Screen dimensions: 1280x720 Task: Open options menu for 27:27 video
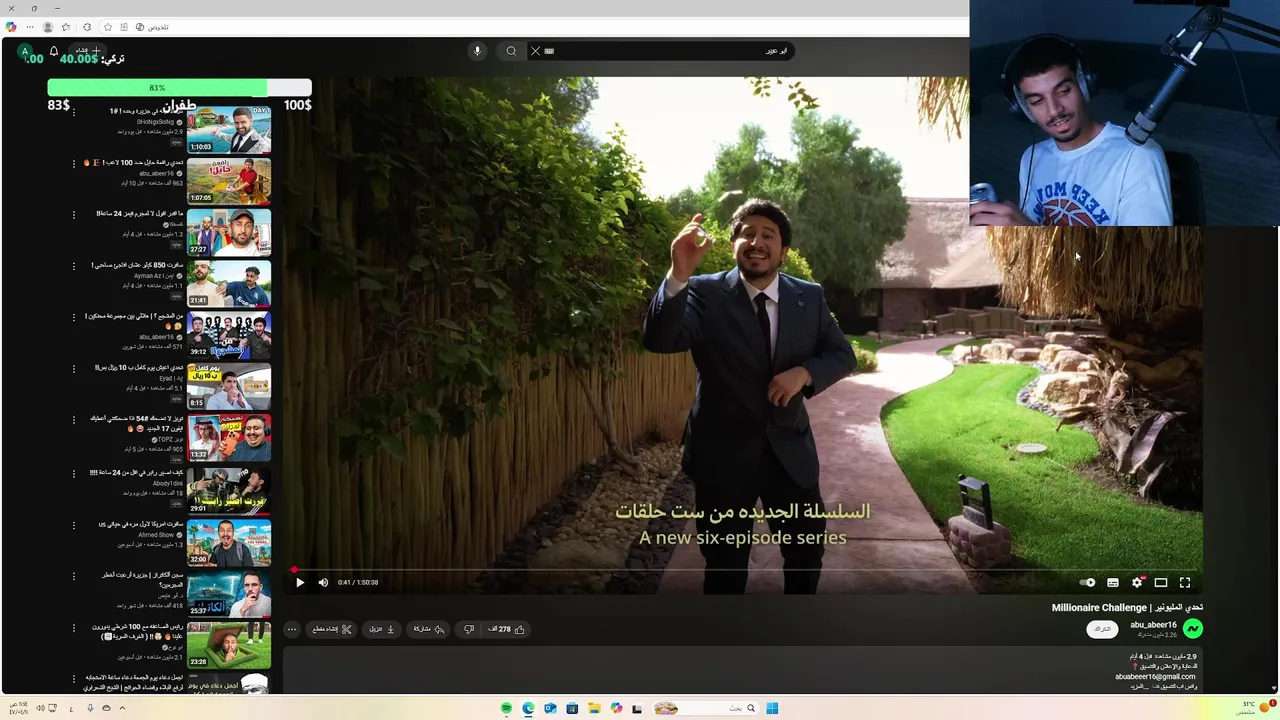point(73,214)
